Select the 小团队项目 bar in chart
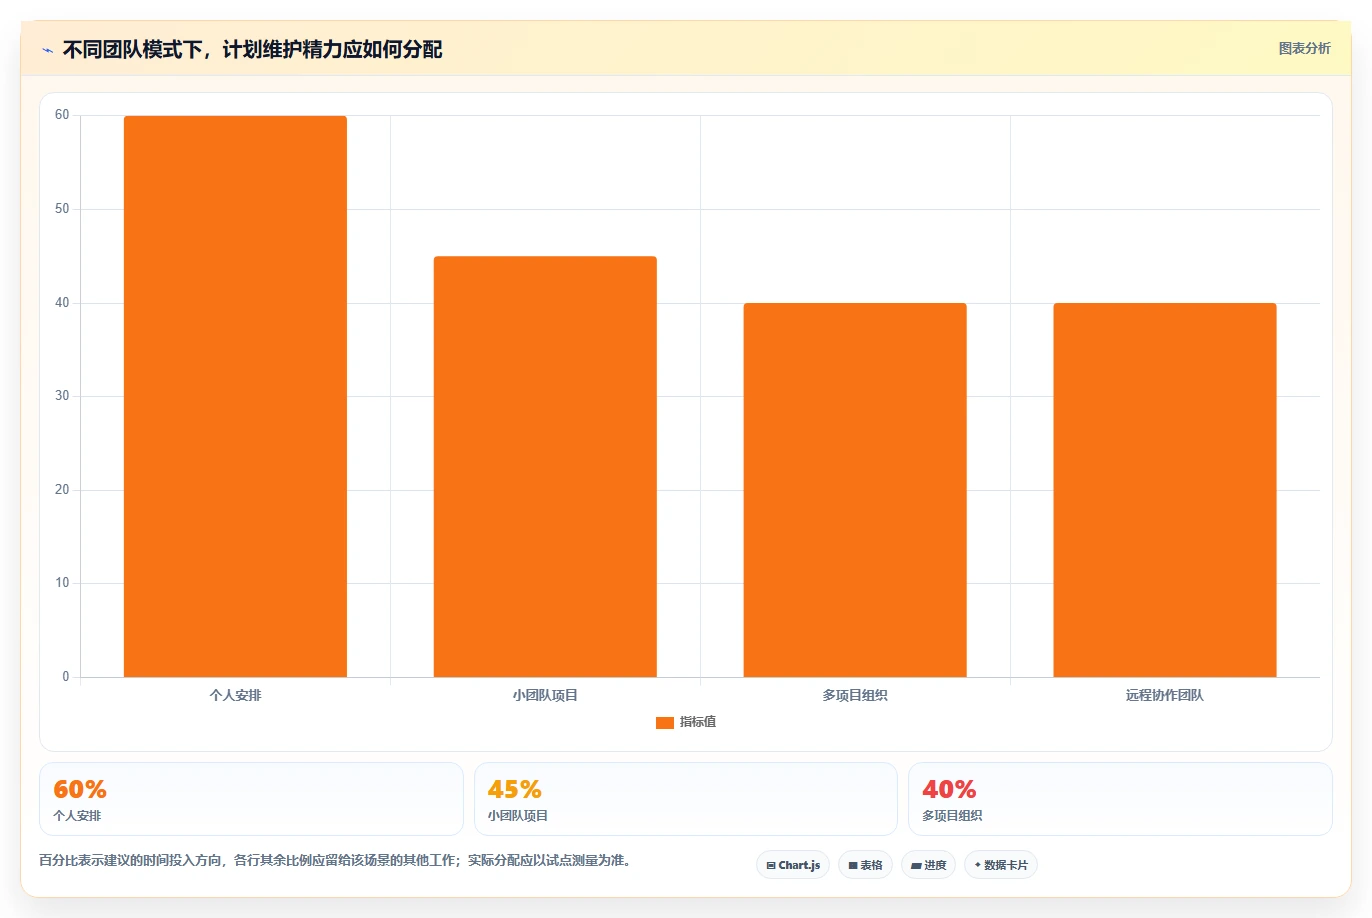This screenshot has height=918, width=1372. click(545, 467)
